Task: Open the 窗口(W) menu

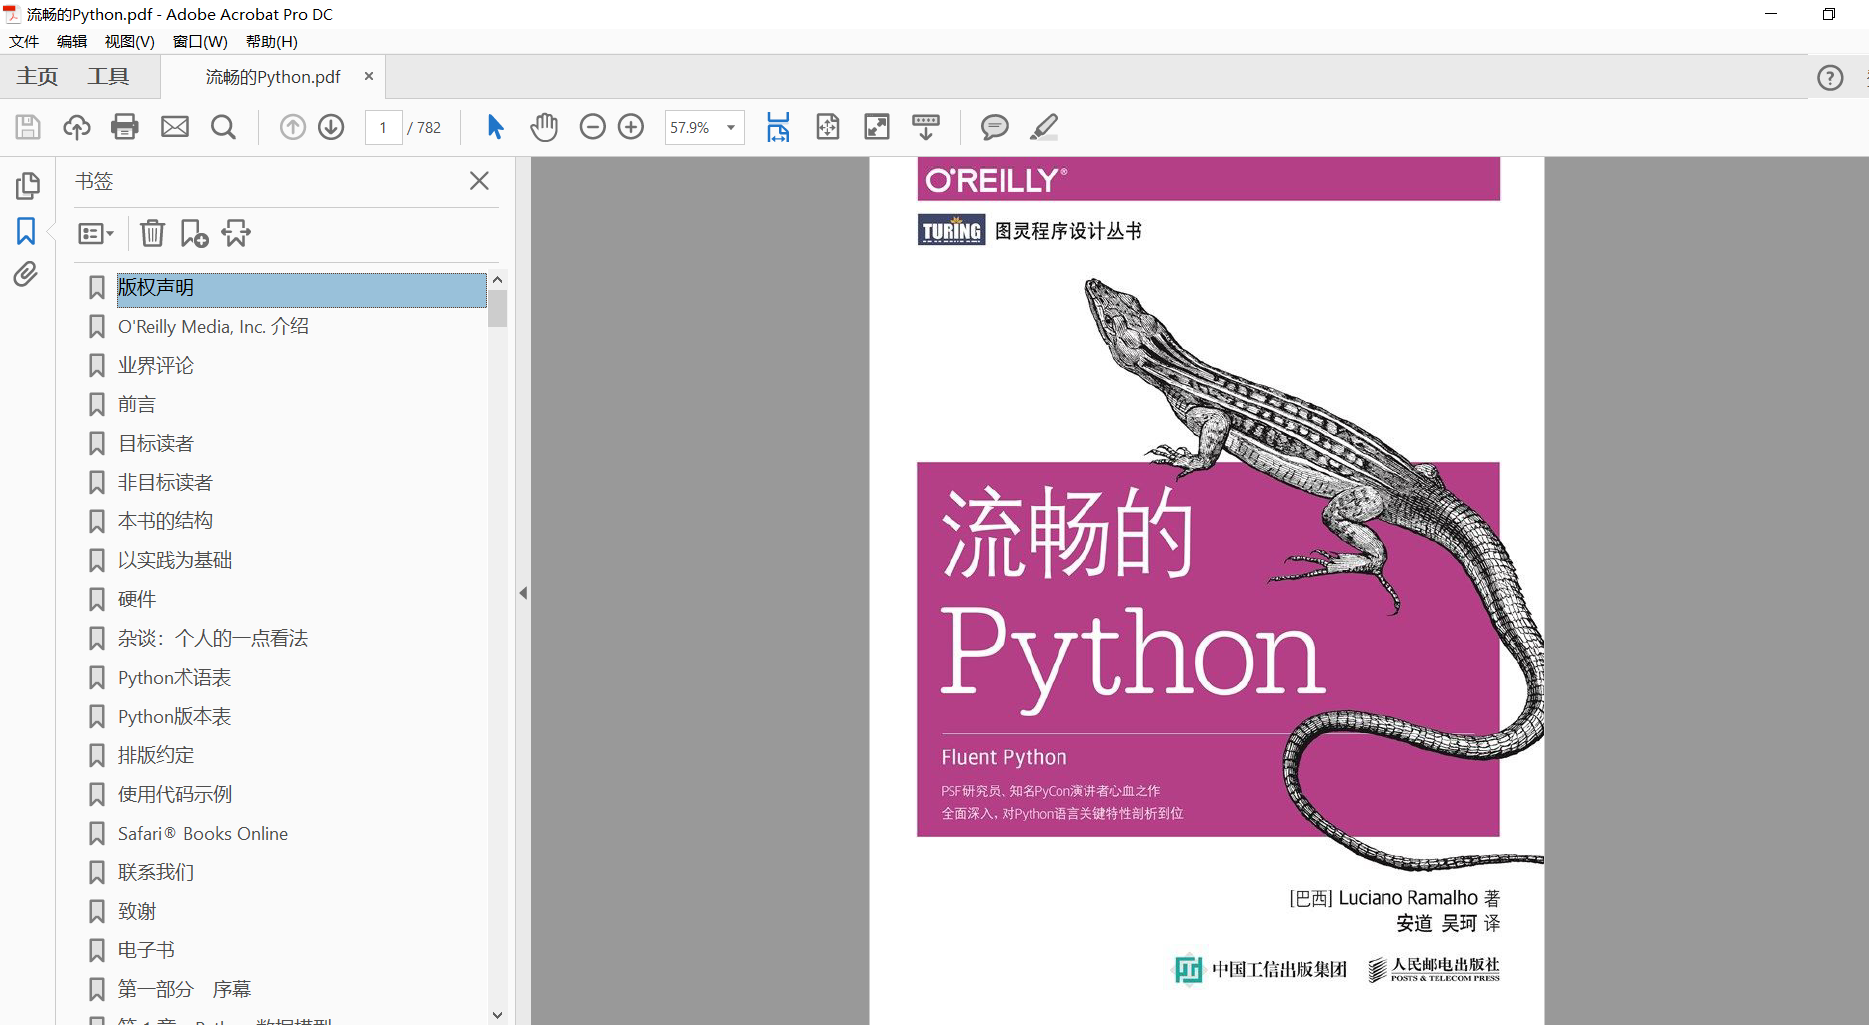Action: point(200,41)
